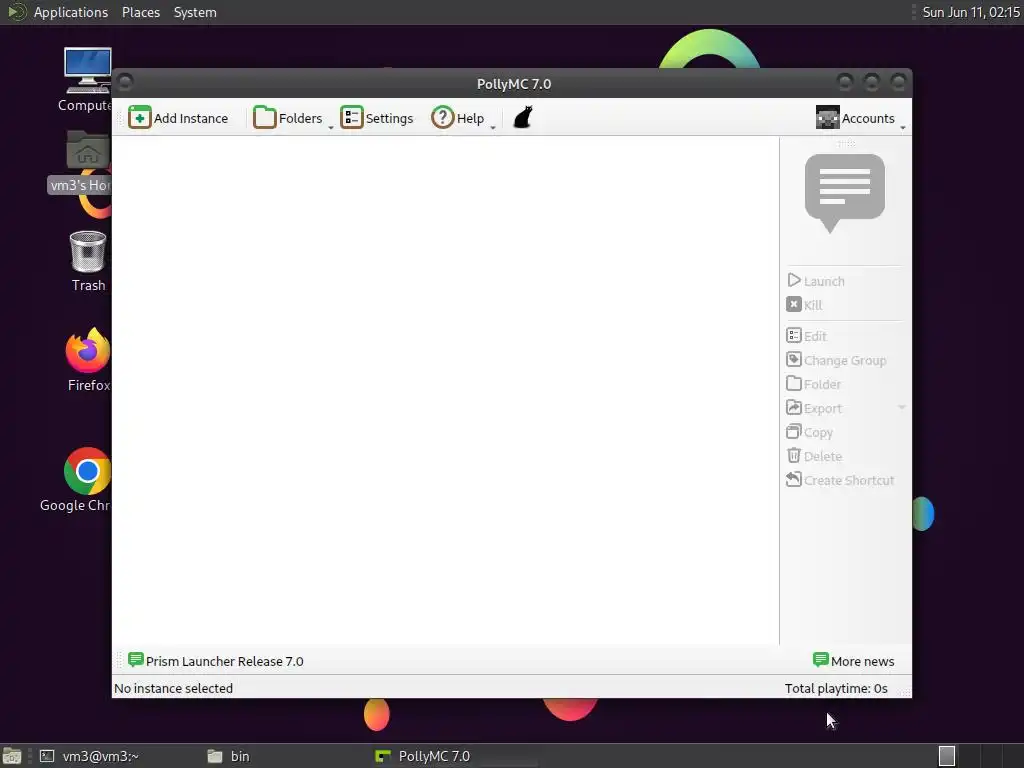Open PollyMC Settings

[377, 118]
